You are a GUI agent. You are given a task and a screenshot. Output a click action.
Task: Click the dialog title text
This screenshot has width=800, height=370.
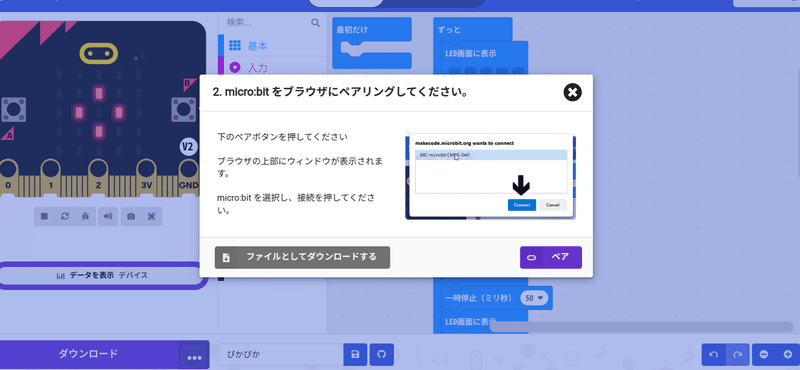[341, 93]
